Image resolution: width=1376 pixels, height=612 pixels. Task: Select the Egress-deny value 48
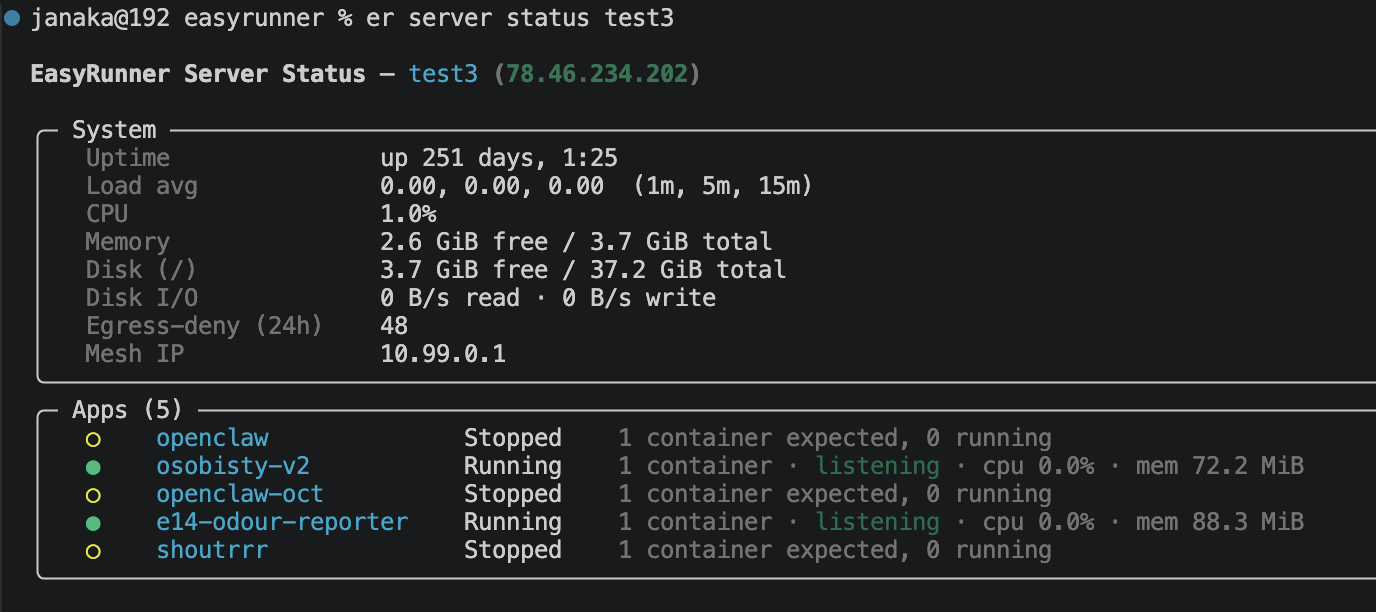(394, 326)
